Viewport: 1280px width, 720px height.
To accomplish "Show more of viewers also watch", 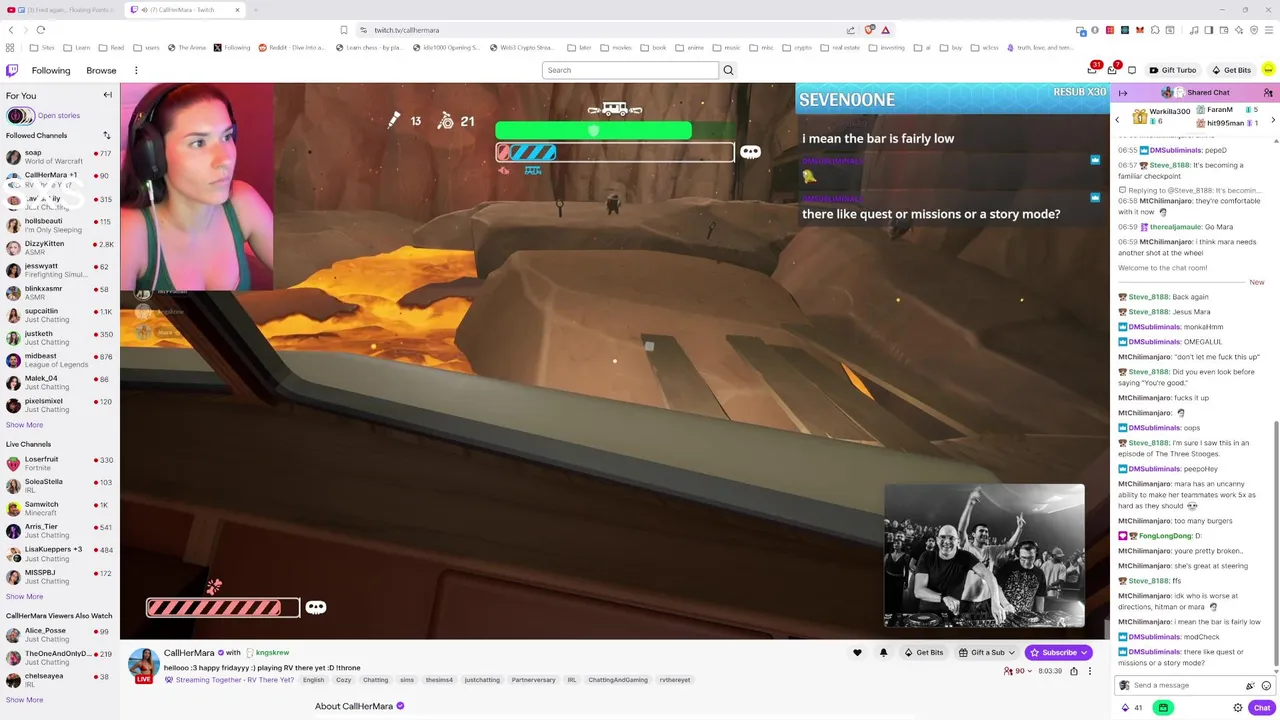I will point(24,700).
